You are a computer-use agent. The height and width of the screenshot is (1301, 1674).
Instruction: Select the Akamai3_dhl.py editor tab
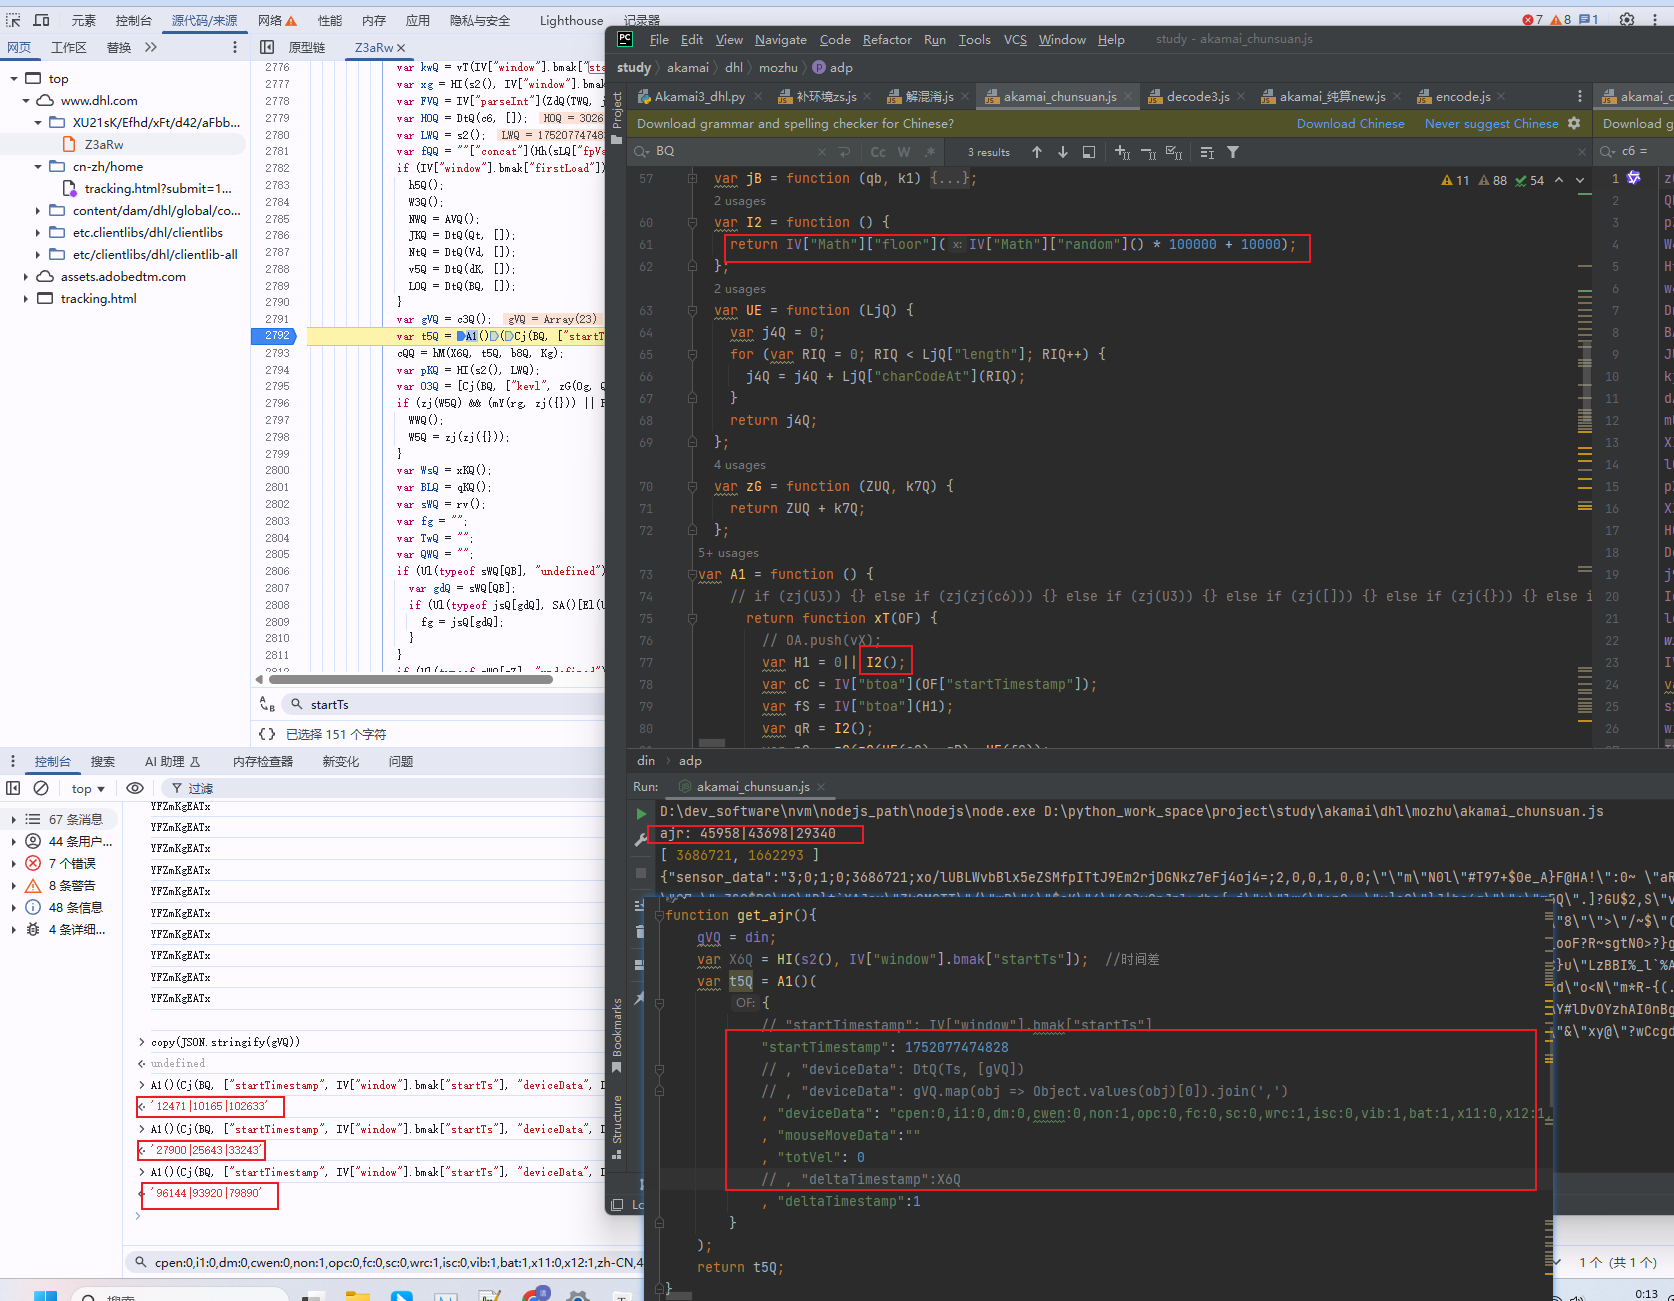tap(699, 97)
